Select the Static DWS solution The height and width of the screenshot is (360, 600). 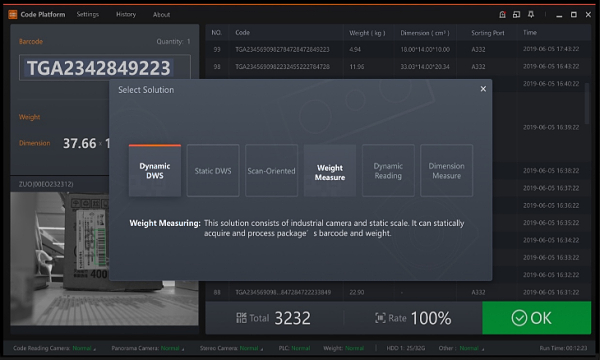[213, 171]
